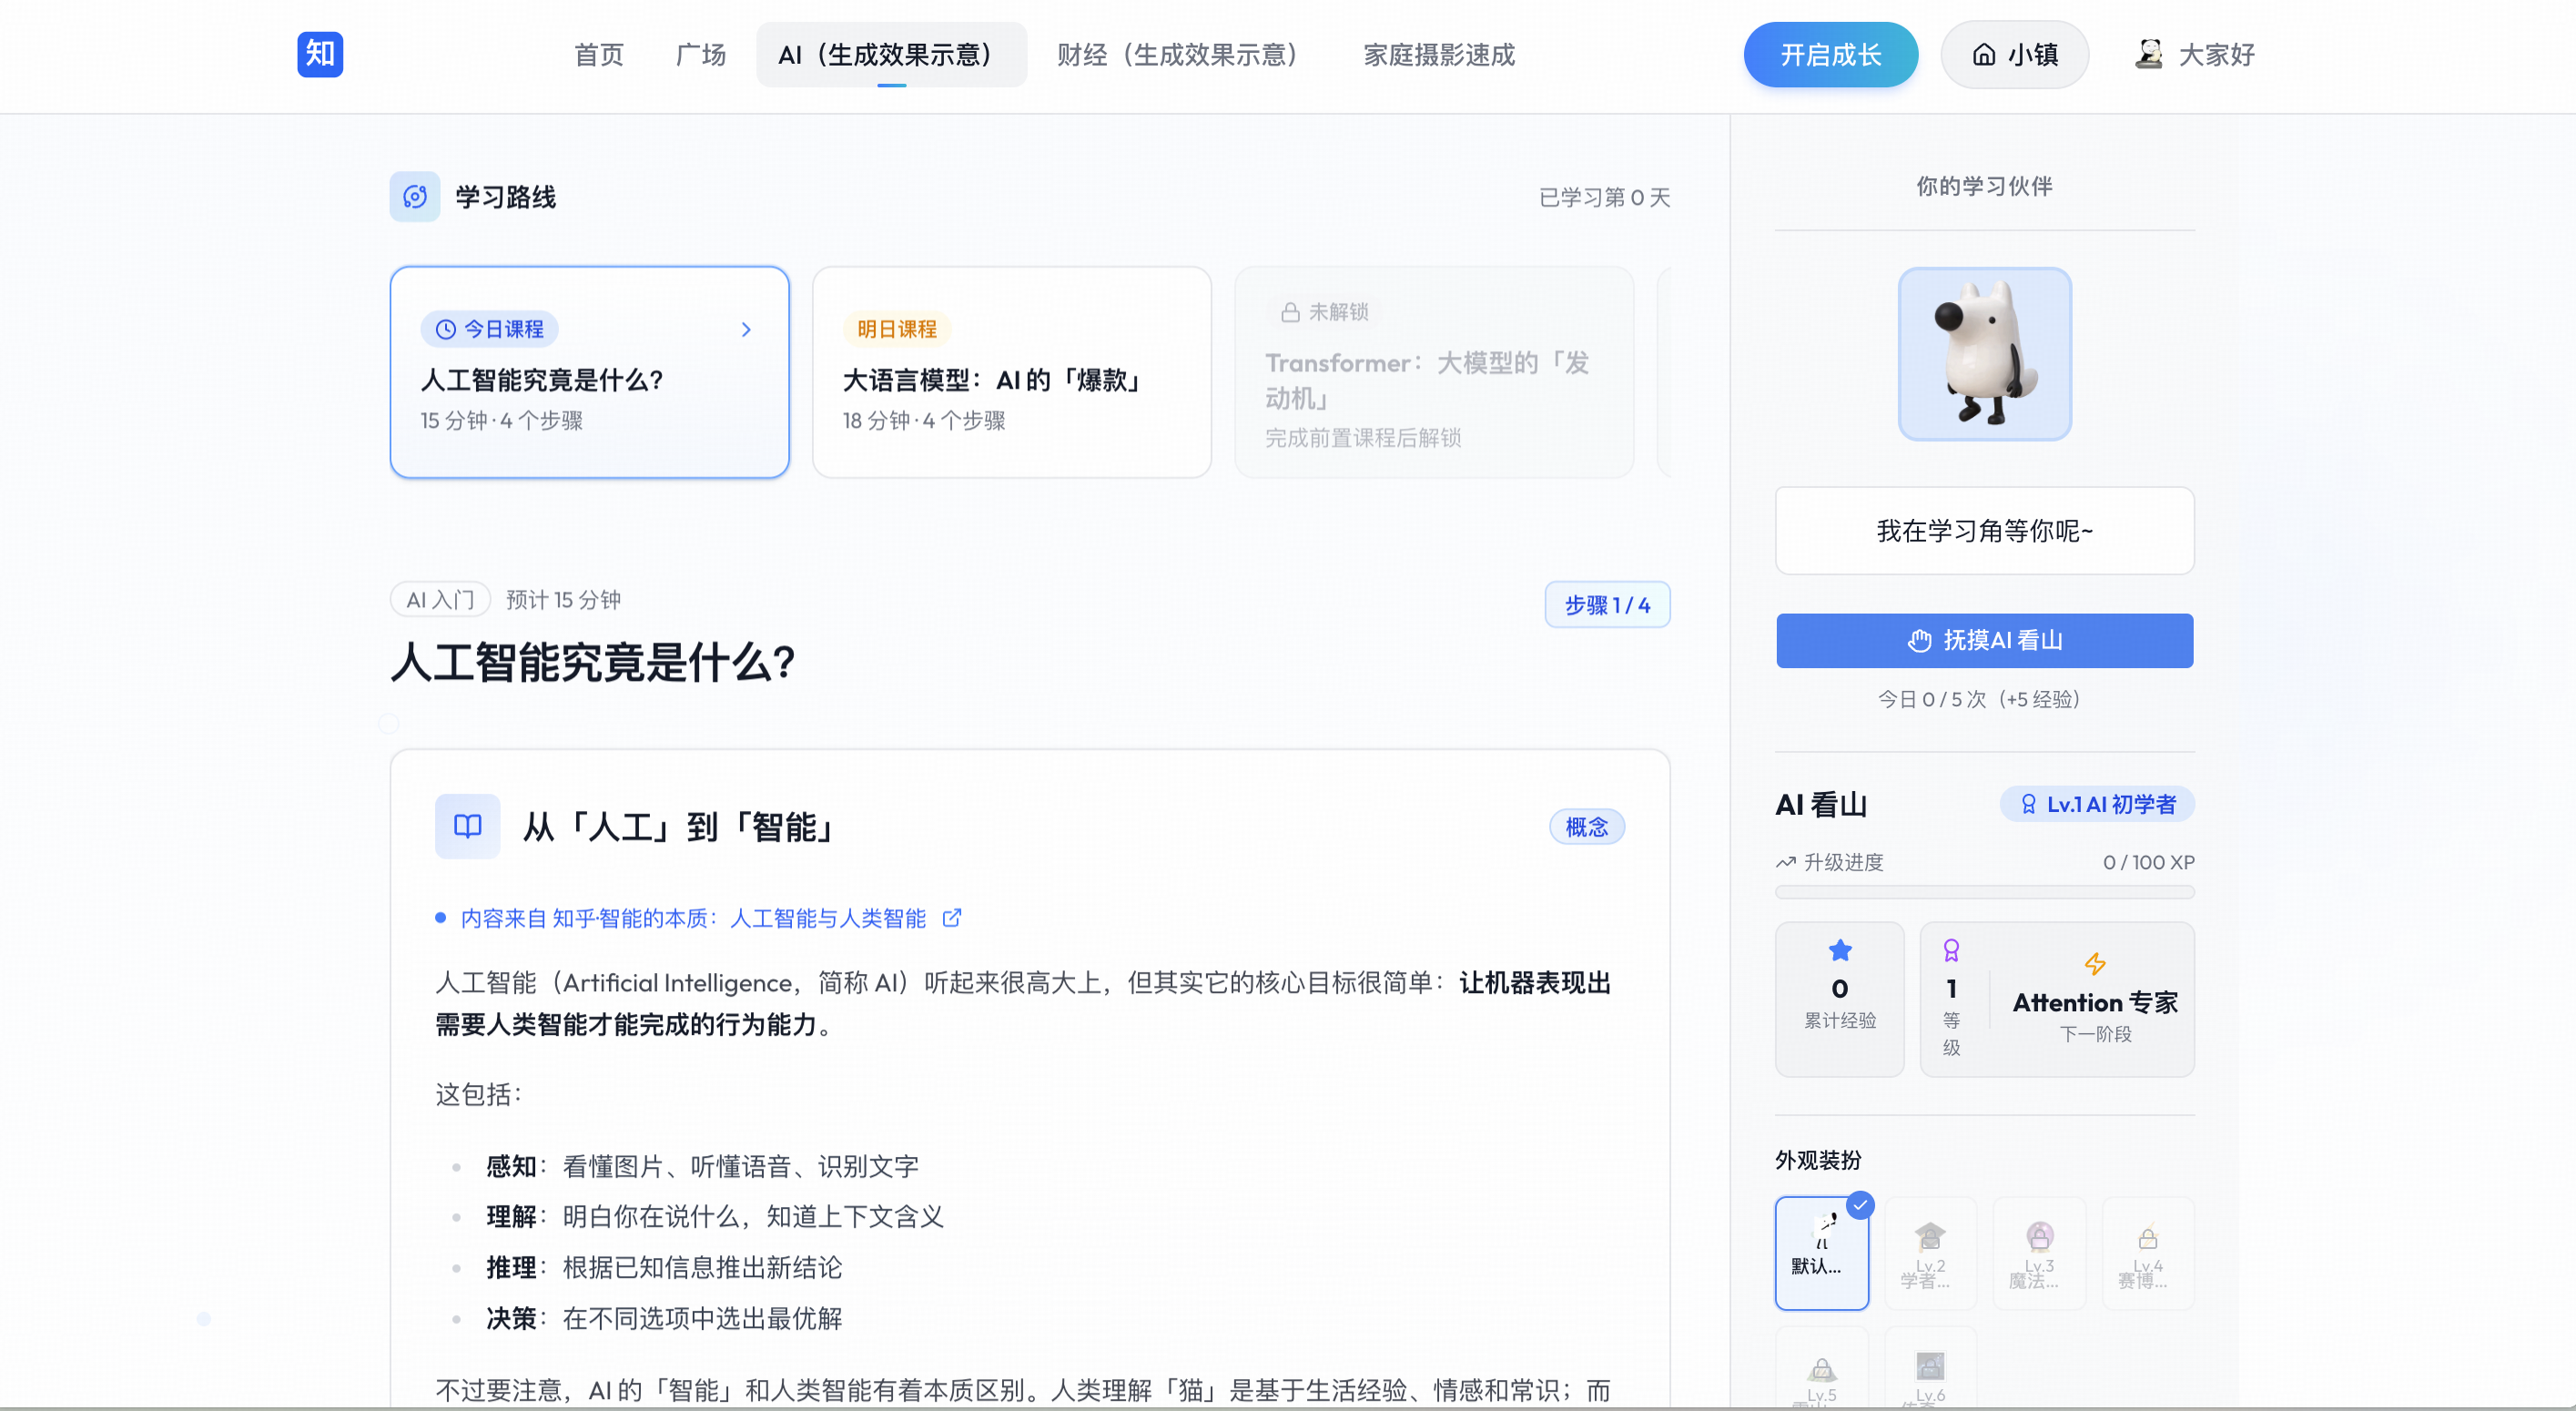Select the locked Lv.2 学者 outfit
Image resolution: width=2576 pixels, height=1411 pixels.
1930,1253
